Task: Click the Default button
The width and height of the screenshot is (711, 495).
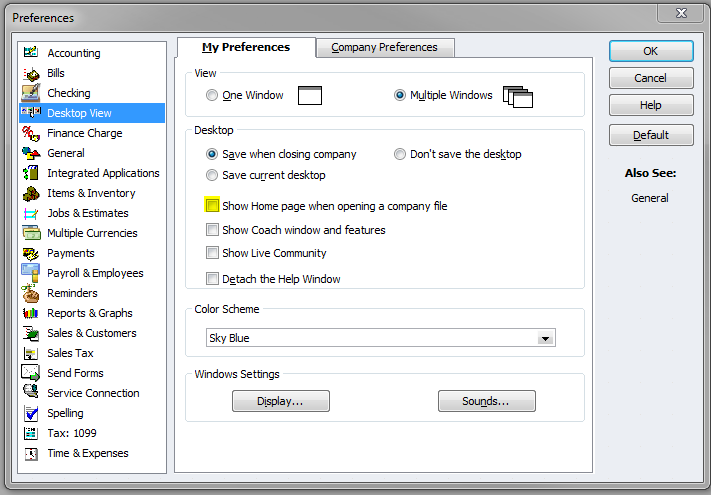Action: click(651, 135)
